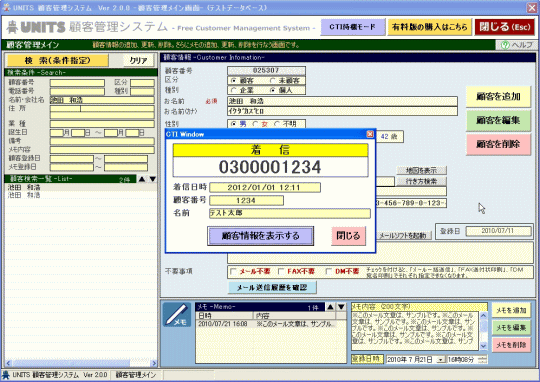Screen dimensions: 540x382
Task: Click 検索(条件指定) search button
Action: click(58, 61)
